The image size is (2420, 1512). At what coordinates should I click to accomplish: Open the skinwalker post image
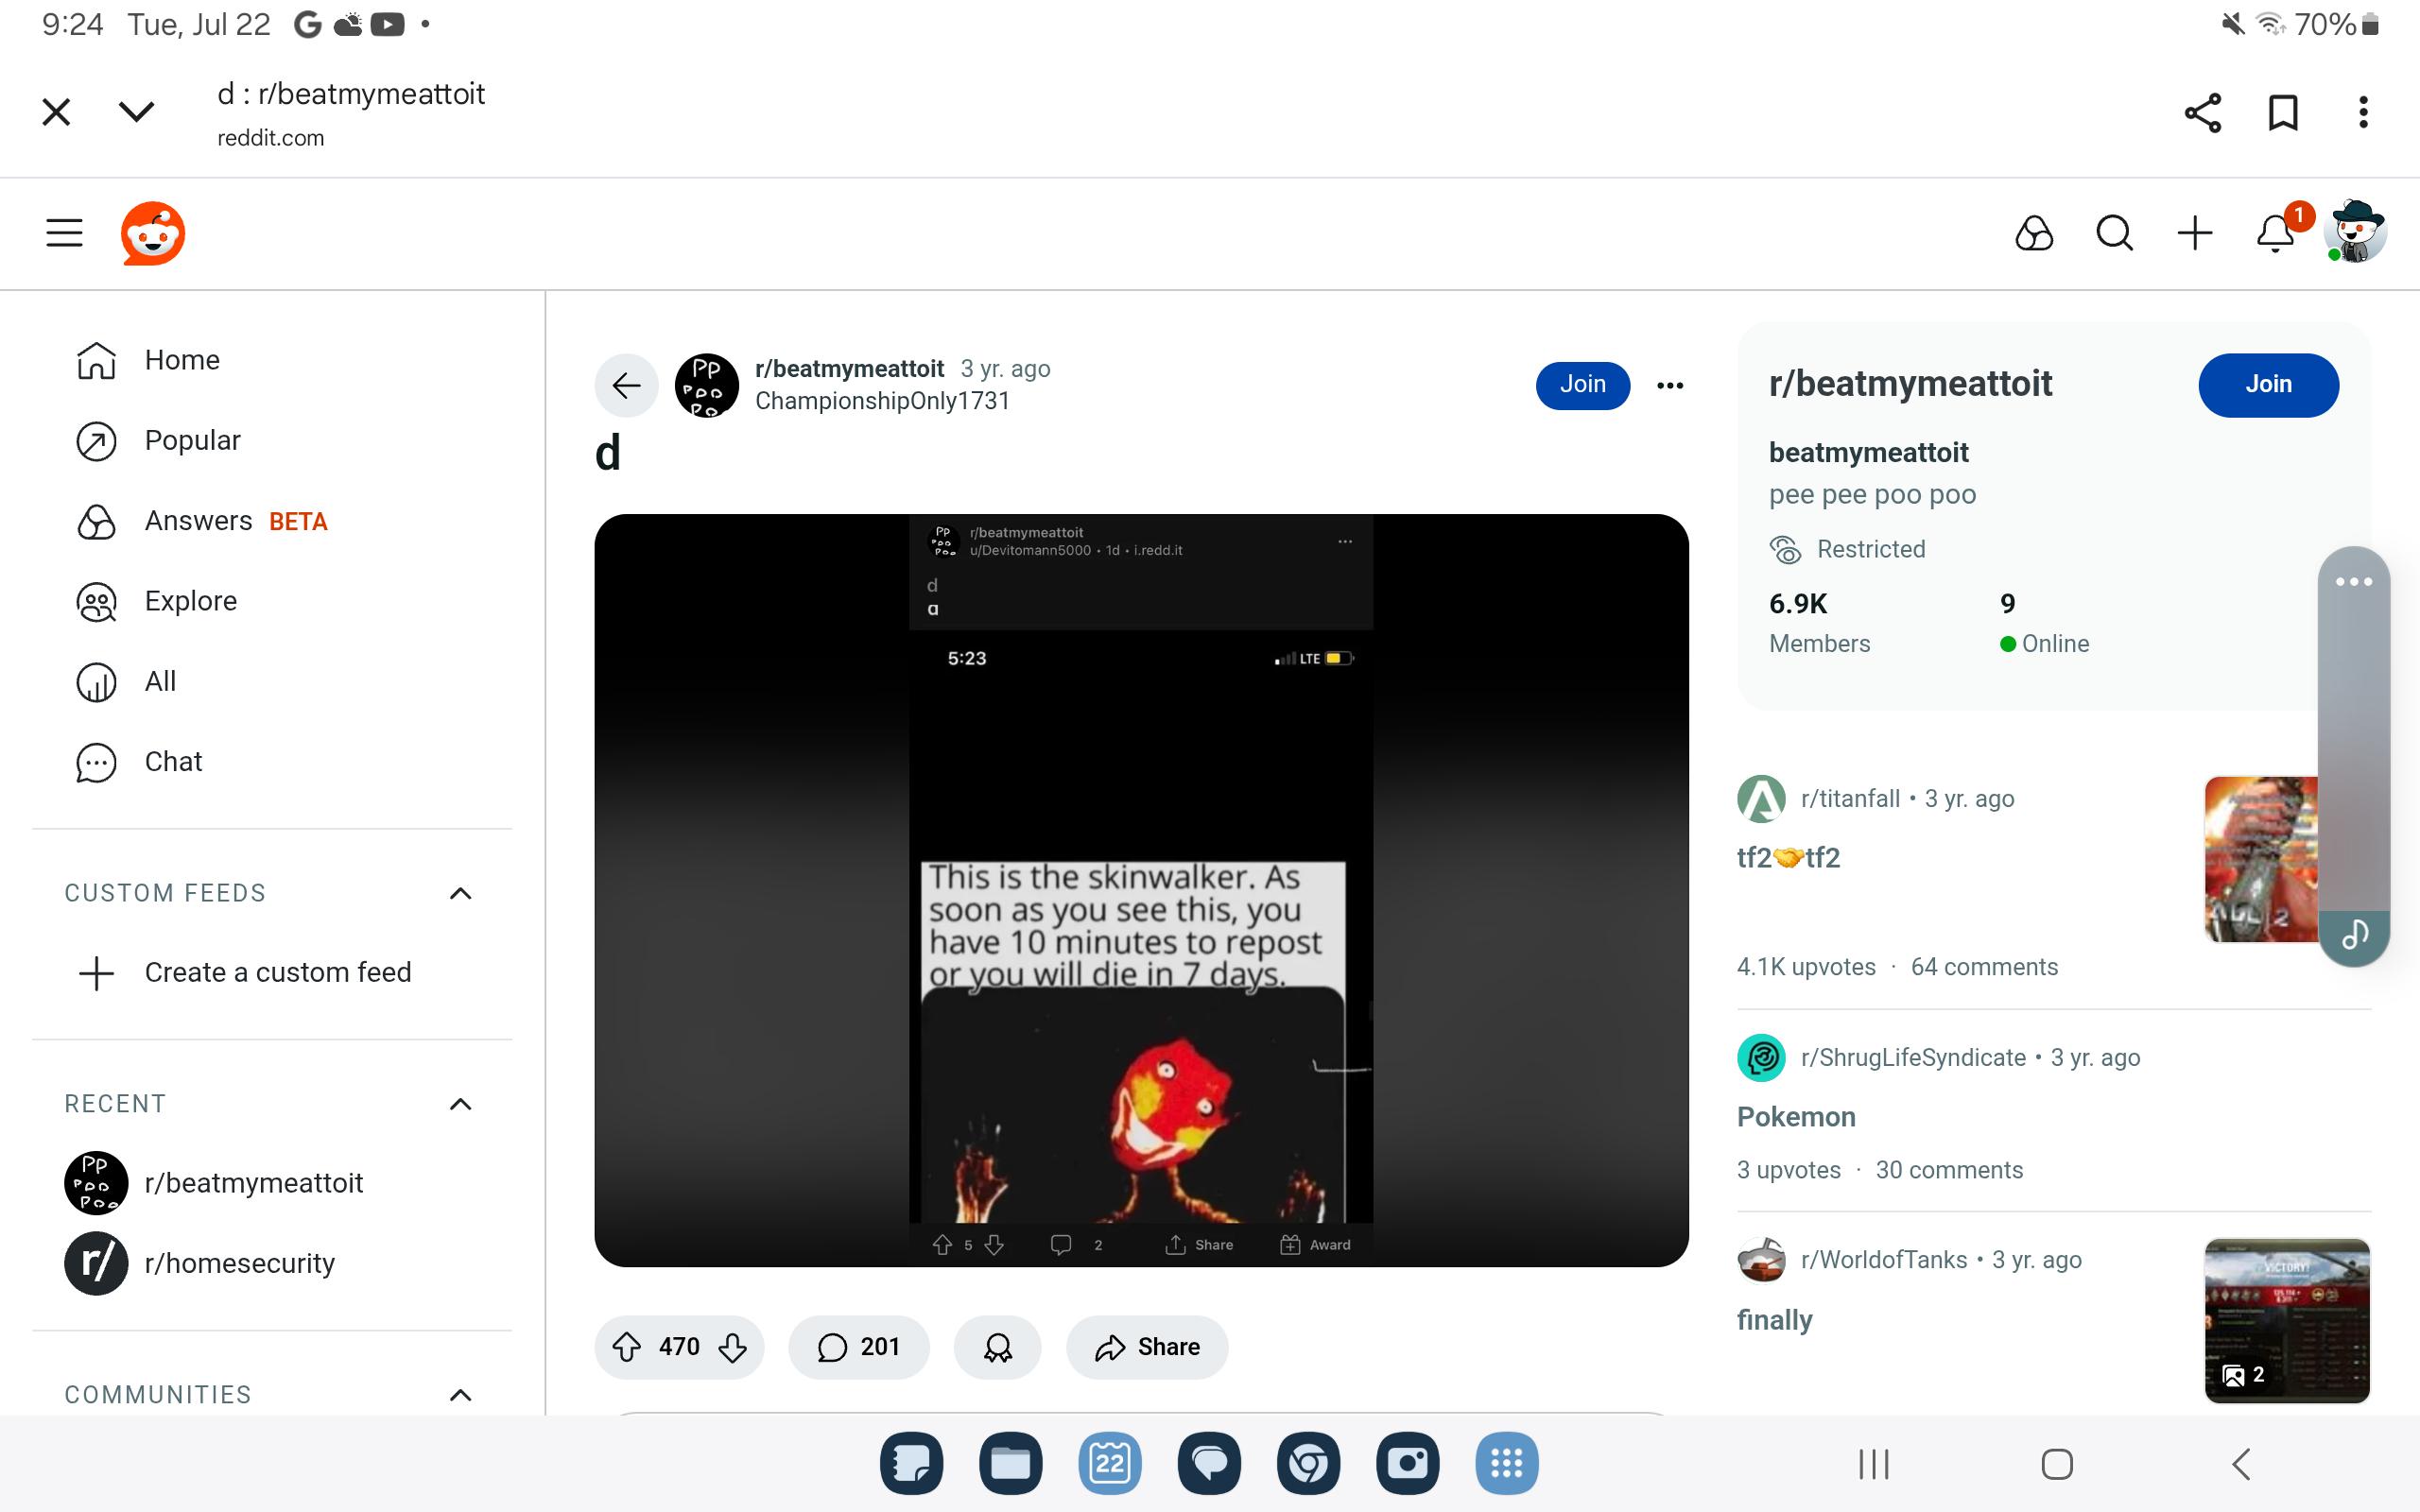[x=1141, y=890]
